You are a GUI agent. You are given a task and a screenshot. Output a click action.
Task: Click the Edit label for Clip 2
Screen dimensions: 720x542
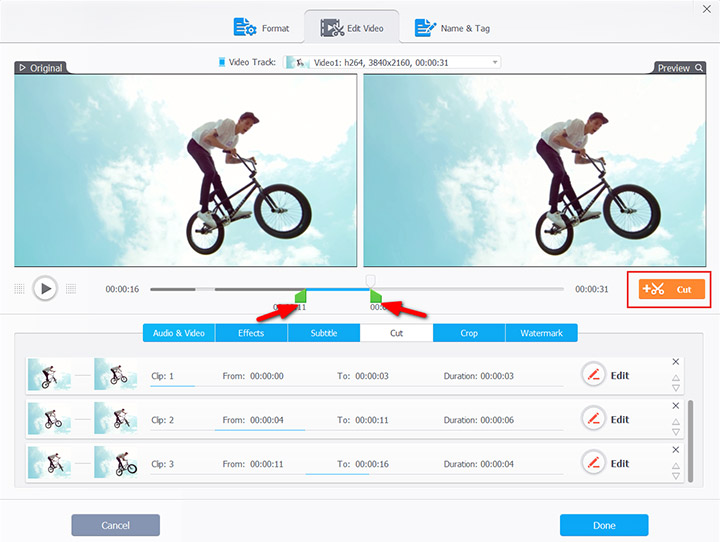tap(619, 419)
